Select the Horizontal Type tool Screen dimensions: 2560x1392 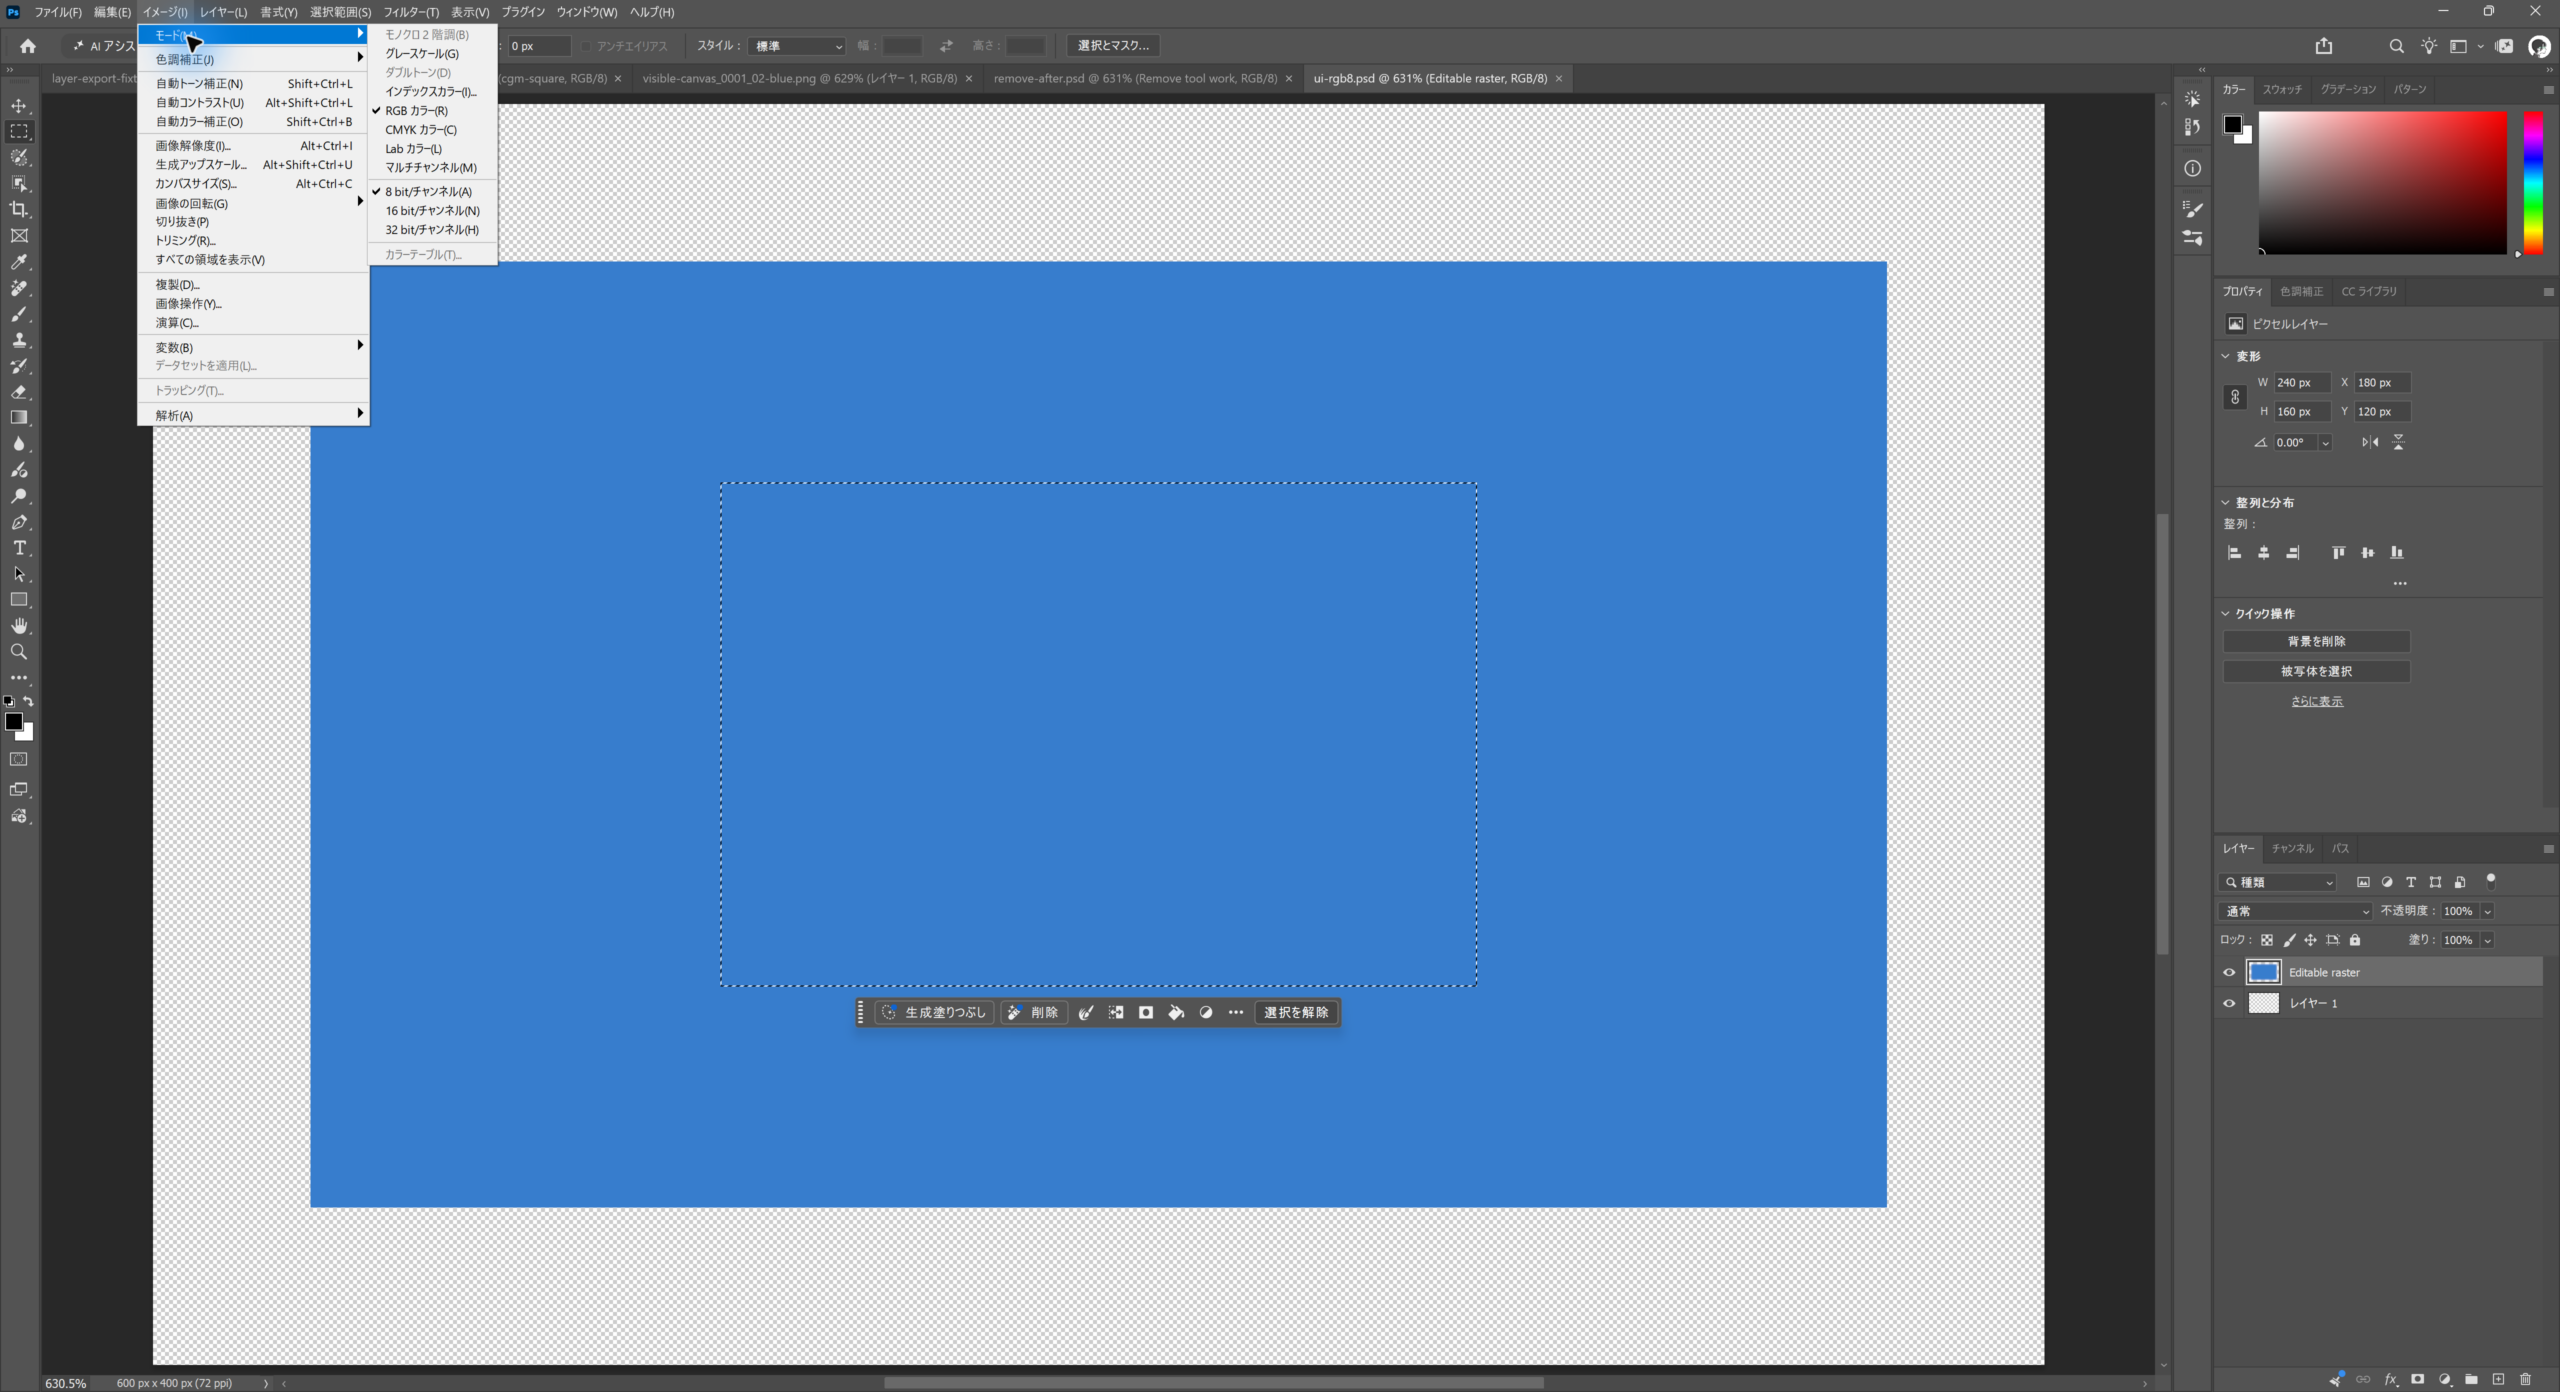[x=19, y=548]
